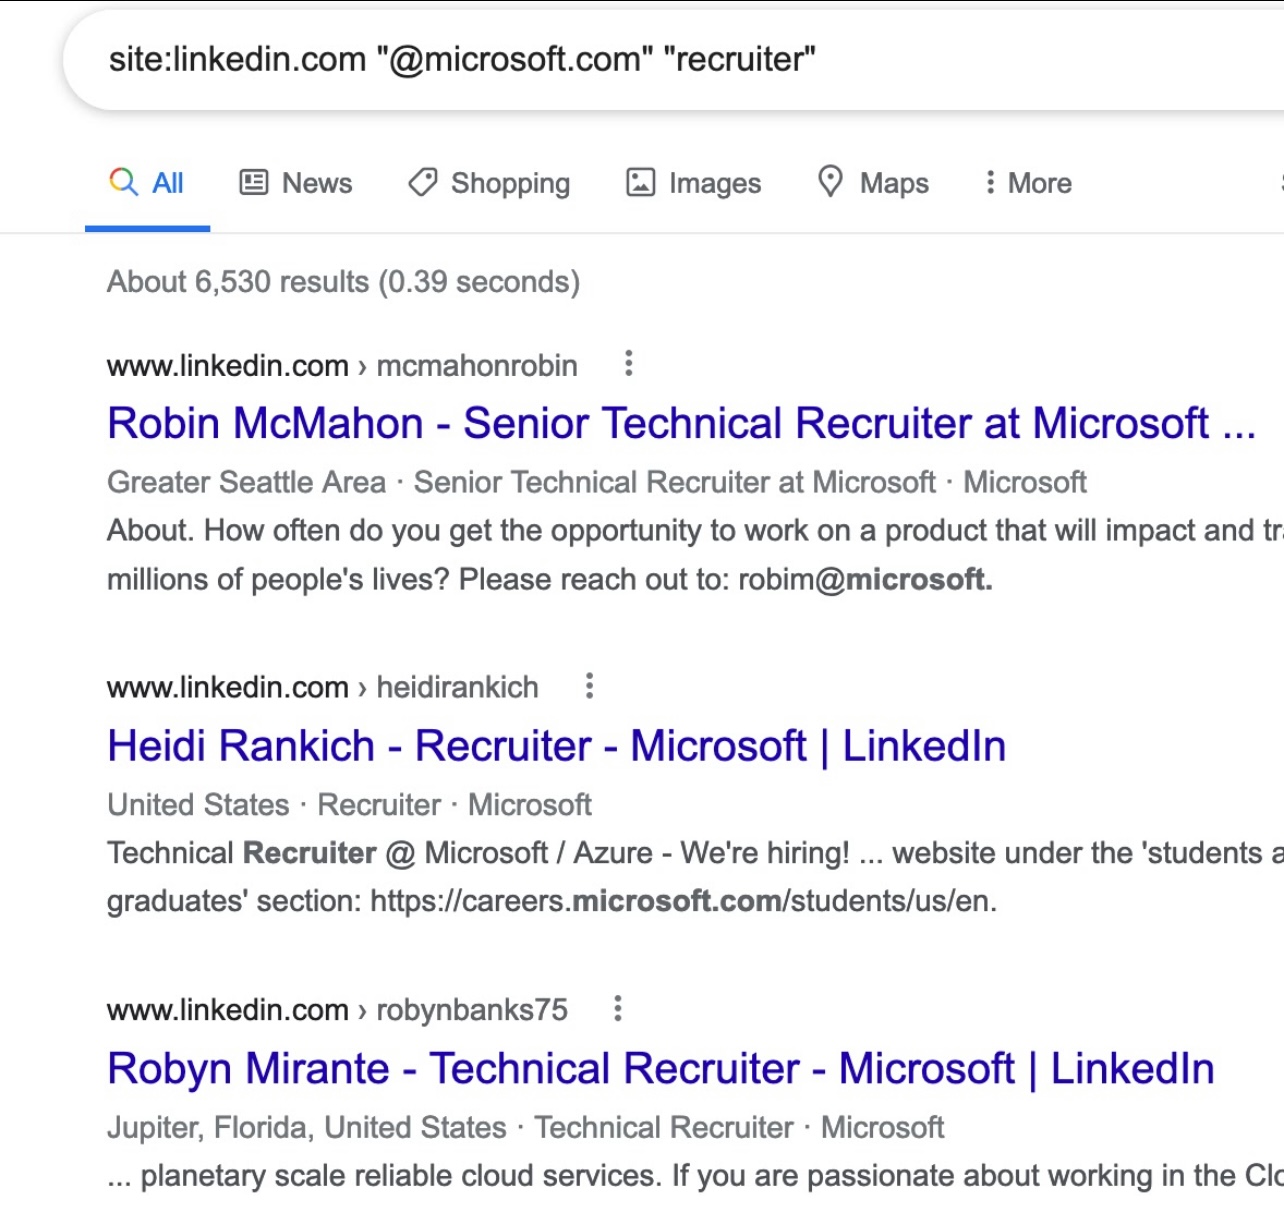Click the www.linkedin.com › heidirankich URL

[323, 688]
